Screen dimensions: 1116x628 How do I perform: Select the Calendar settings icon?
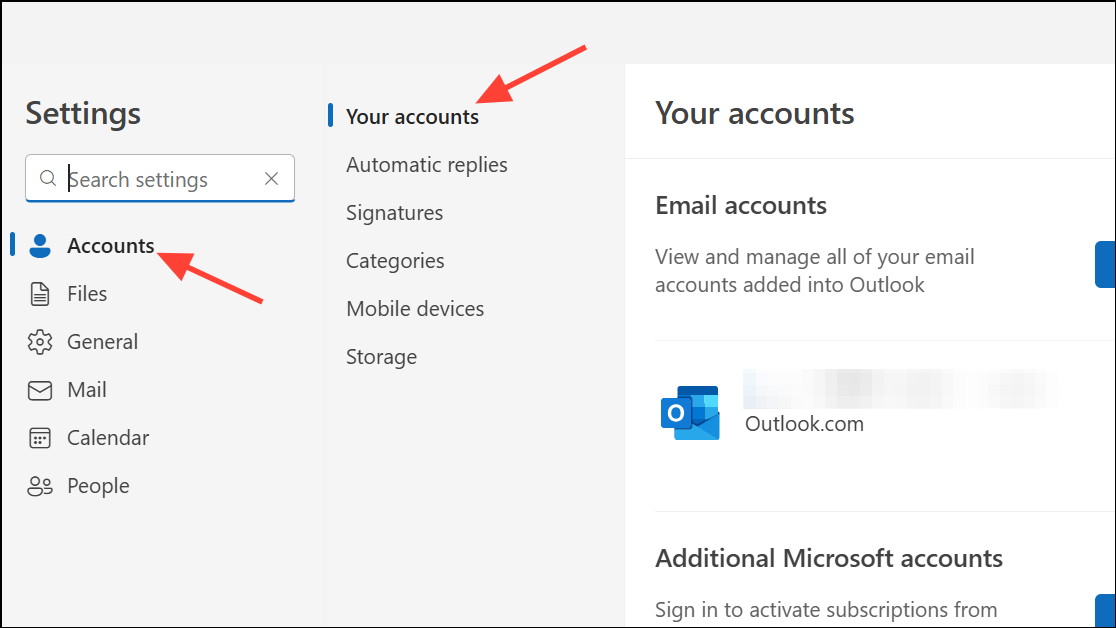40,437
